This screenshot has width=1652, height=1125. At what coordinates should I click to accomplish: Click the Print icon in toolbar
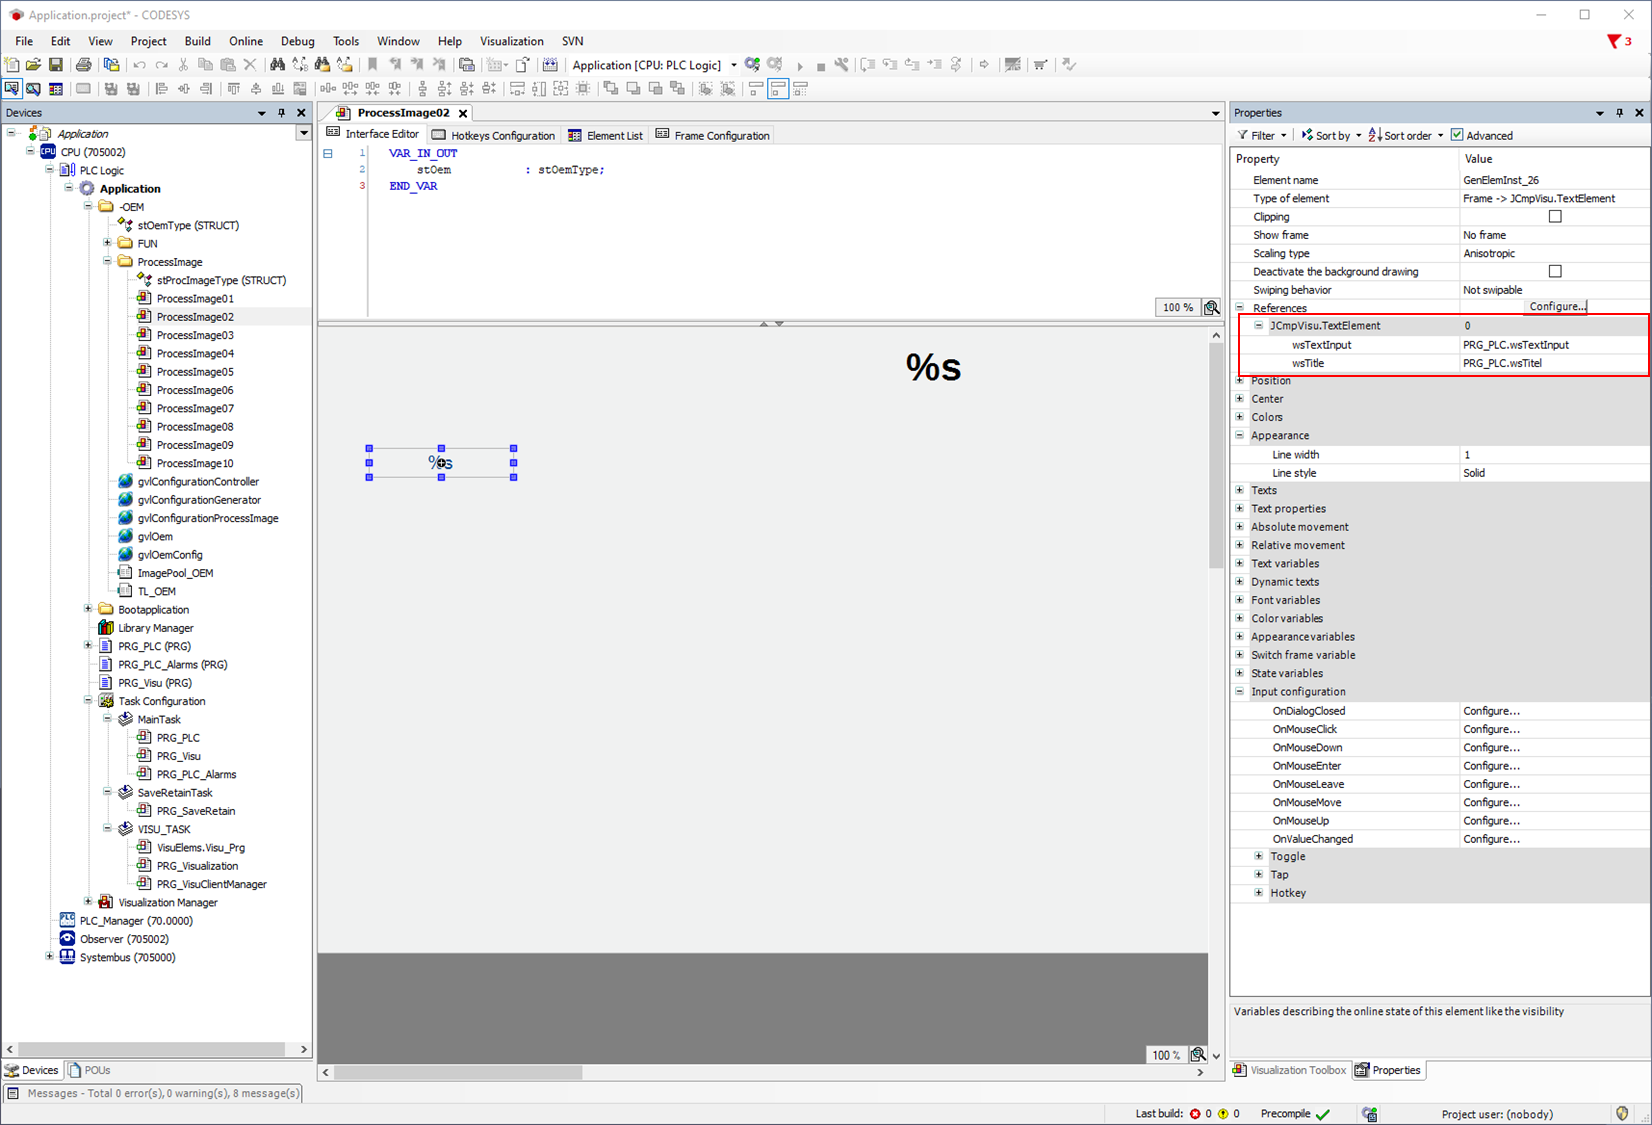pos(84,65)
